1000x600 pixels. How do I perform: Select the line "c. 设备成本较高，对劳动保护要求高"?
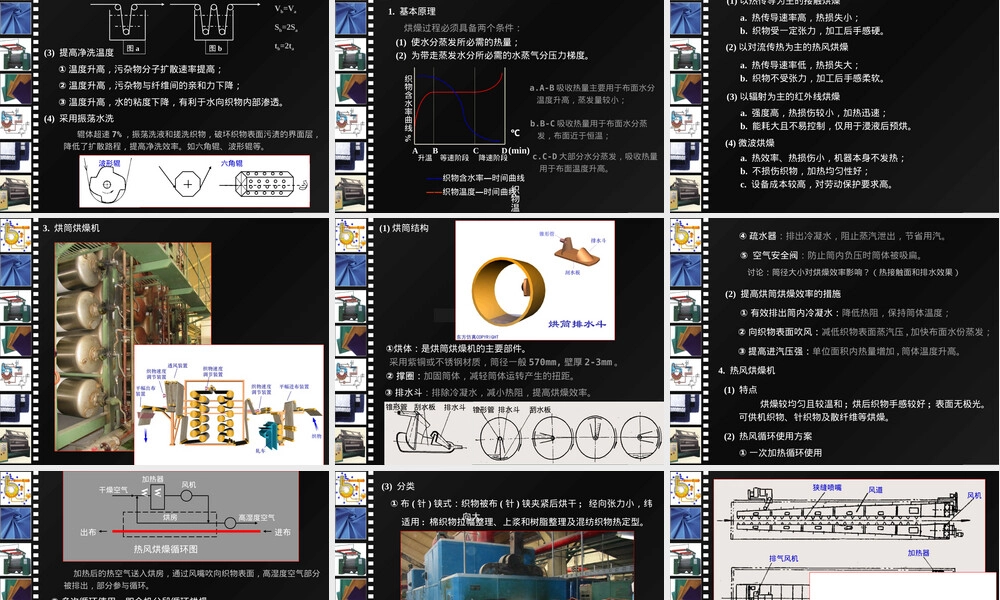[x=817, y=184]
